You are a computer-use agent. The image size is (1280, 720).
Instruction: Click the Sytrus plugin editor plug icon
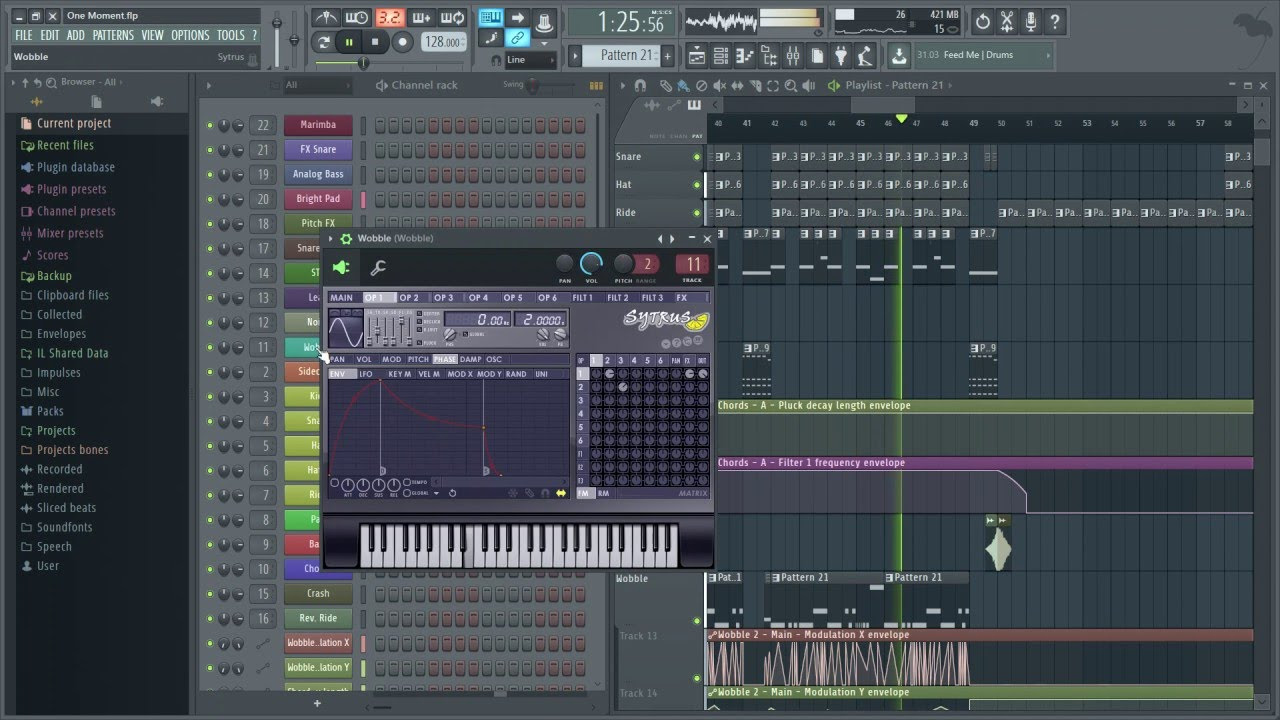tap(341, 268)
